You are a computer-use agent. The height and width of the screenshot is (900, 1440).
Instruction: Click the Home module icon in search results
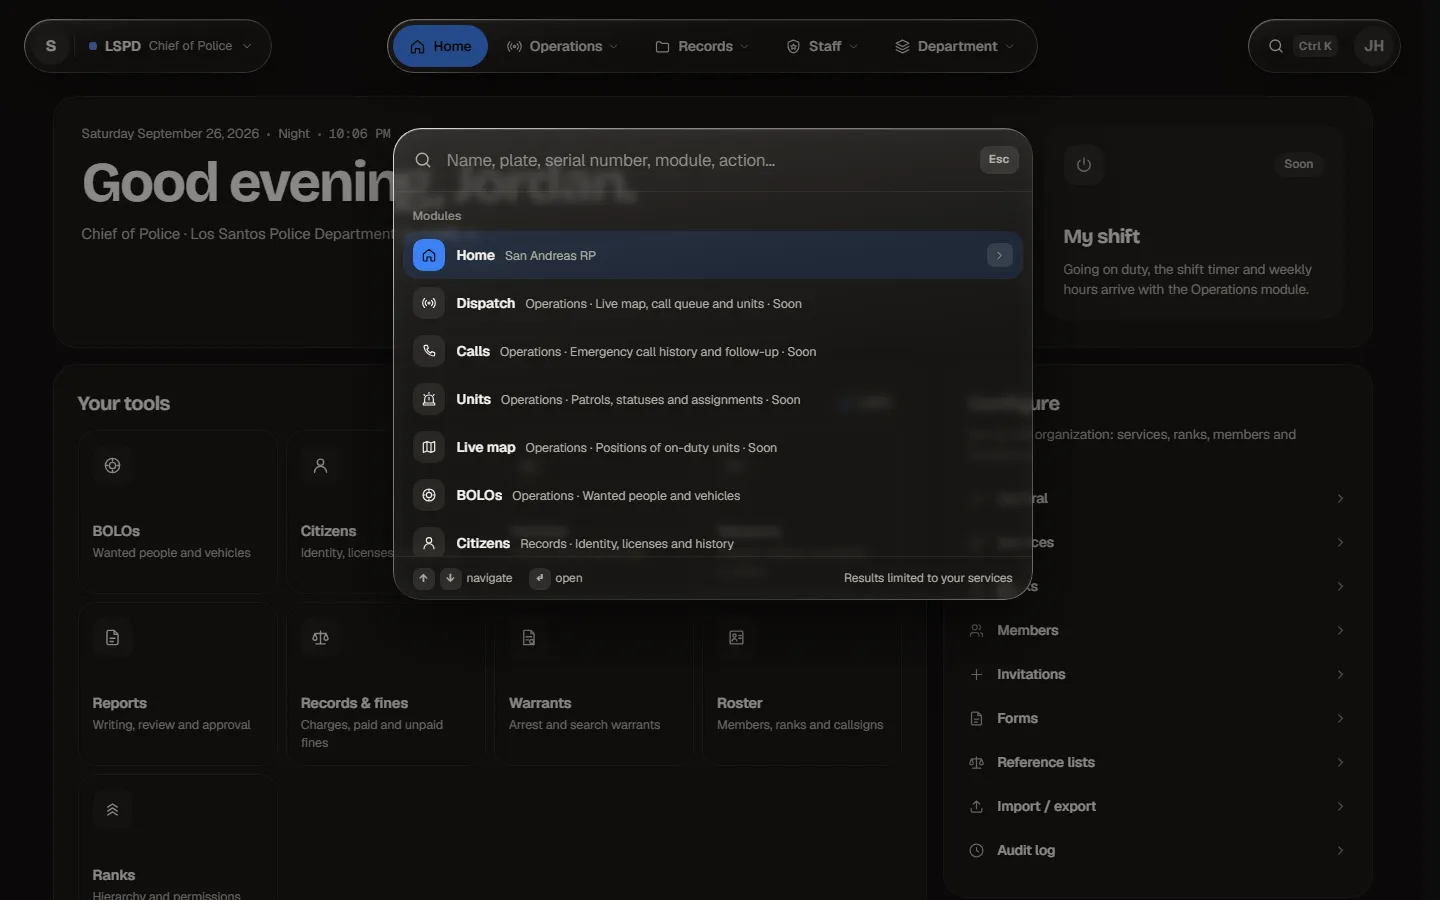coord(429,256)
